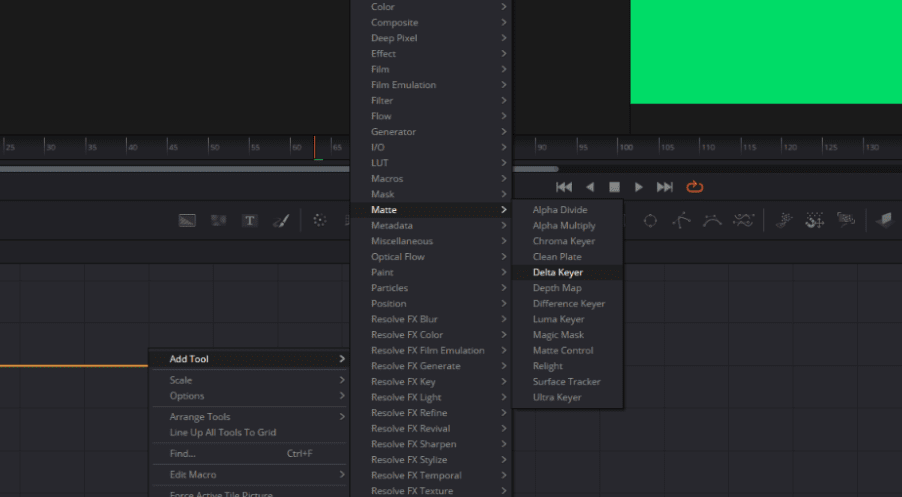Viewport: 902px width, 497px height.
Task: Expand the Scale submenu
Action: pyautogui.click(x=249, y=380)
